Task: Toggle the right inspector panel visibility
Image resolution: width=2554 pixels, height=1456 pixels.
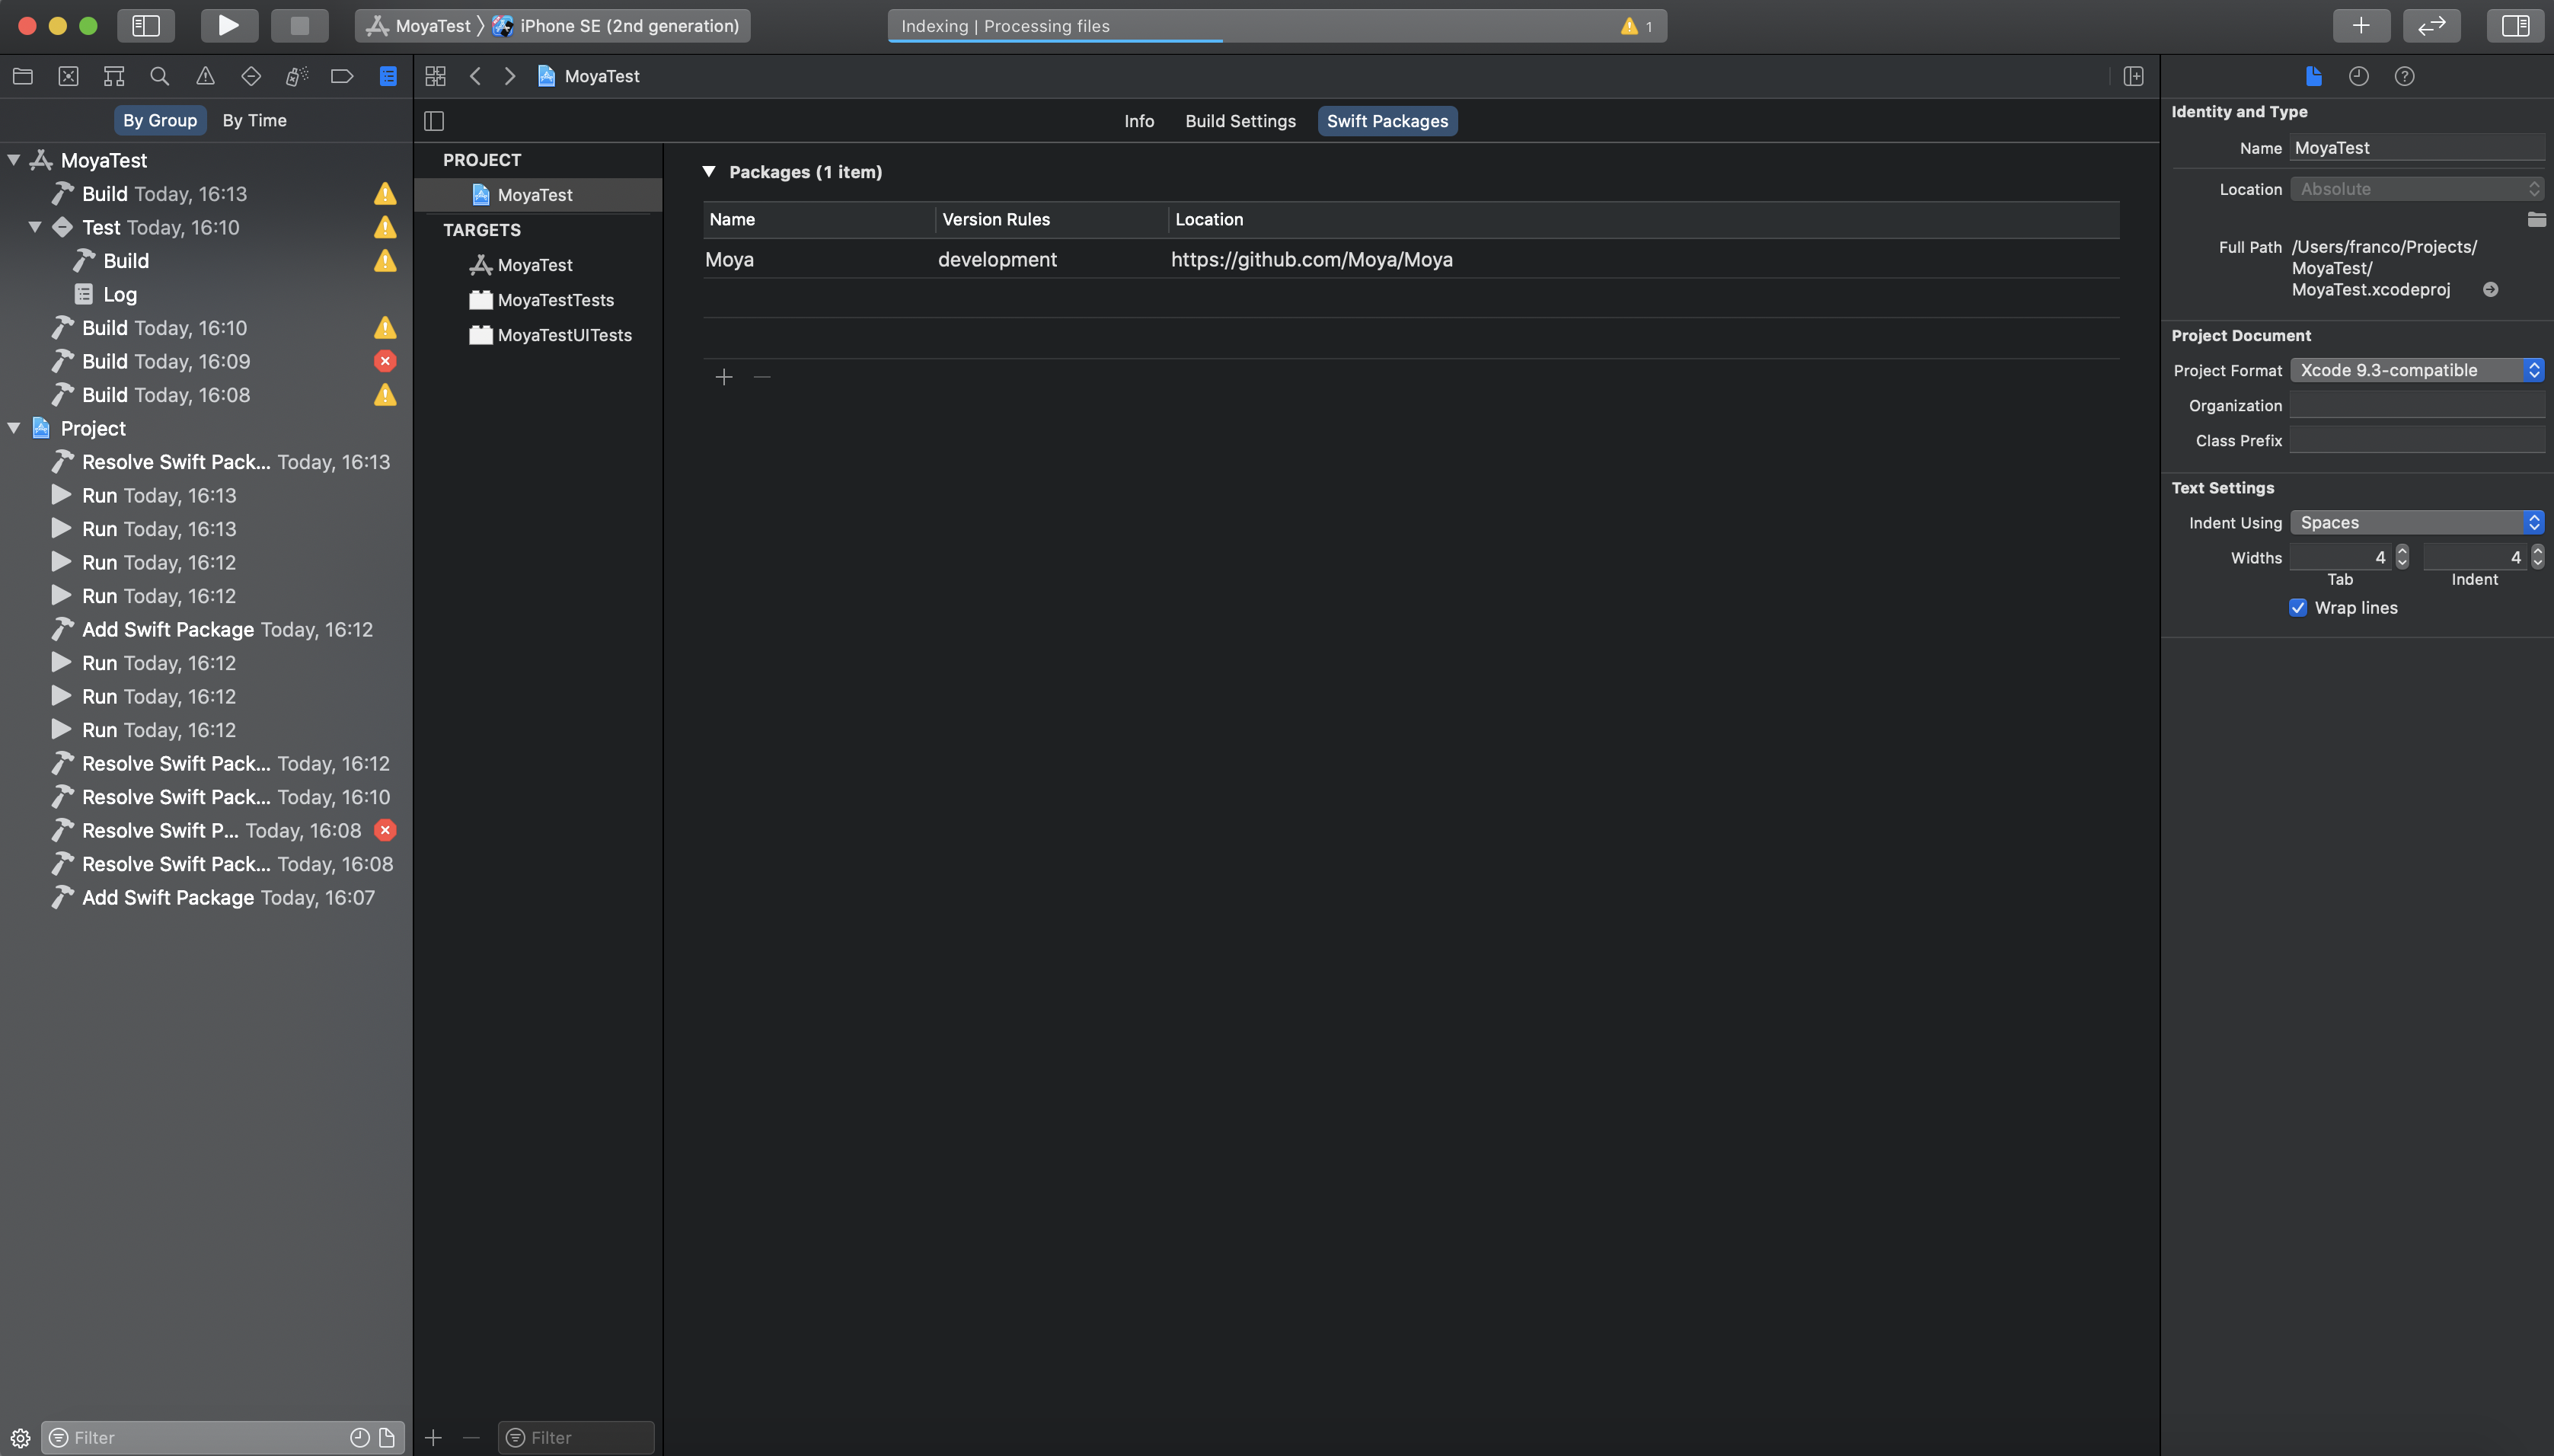Action: tap(2514, 25)
